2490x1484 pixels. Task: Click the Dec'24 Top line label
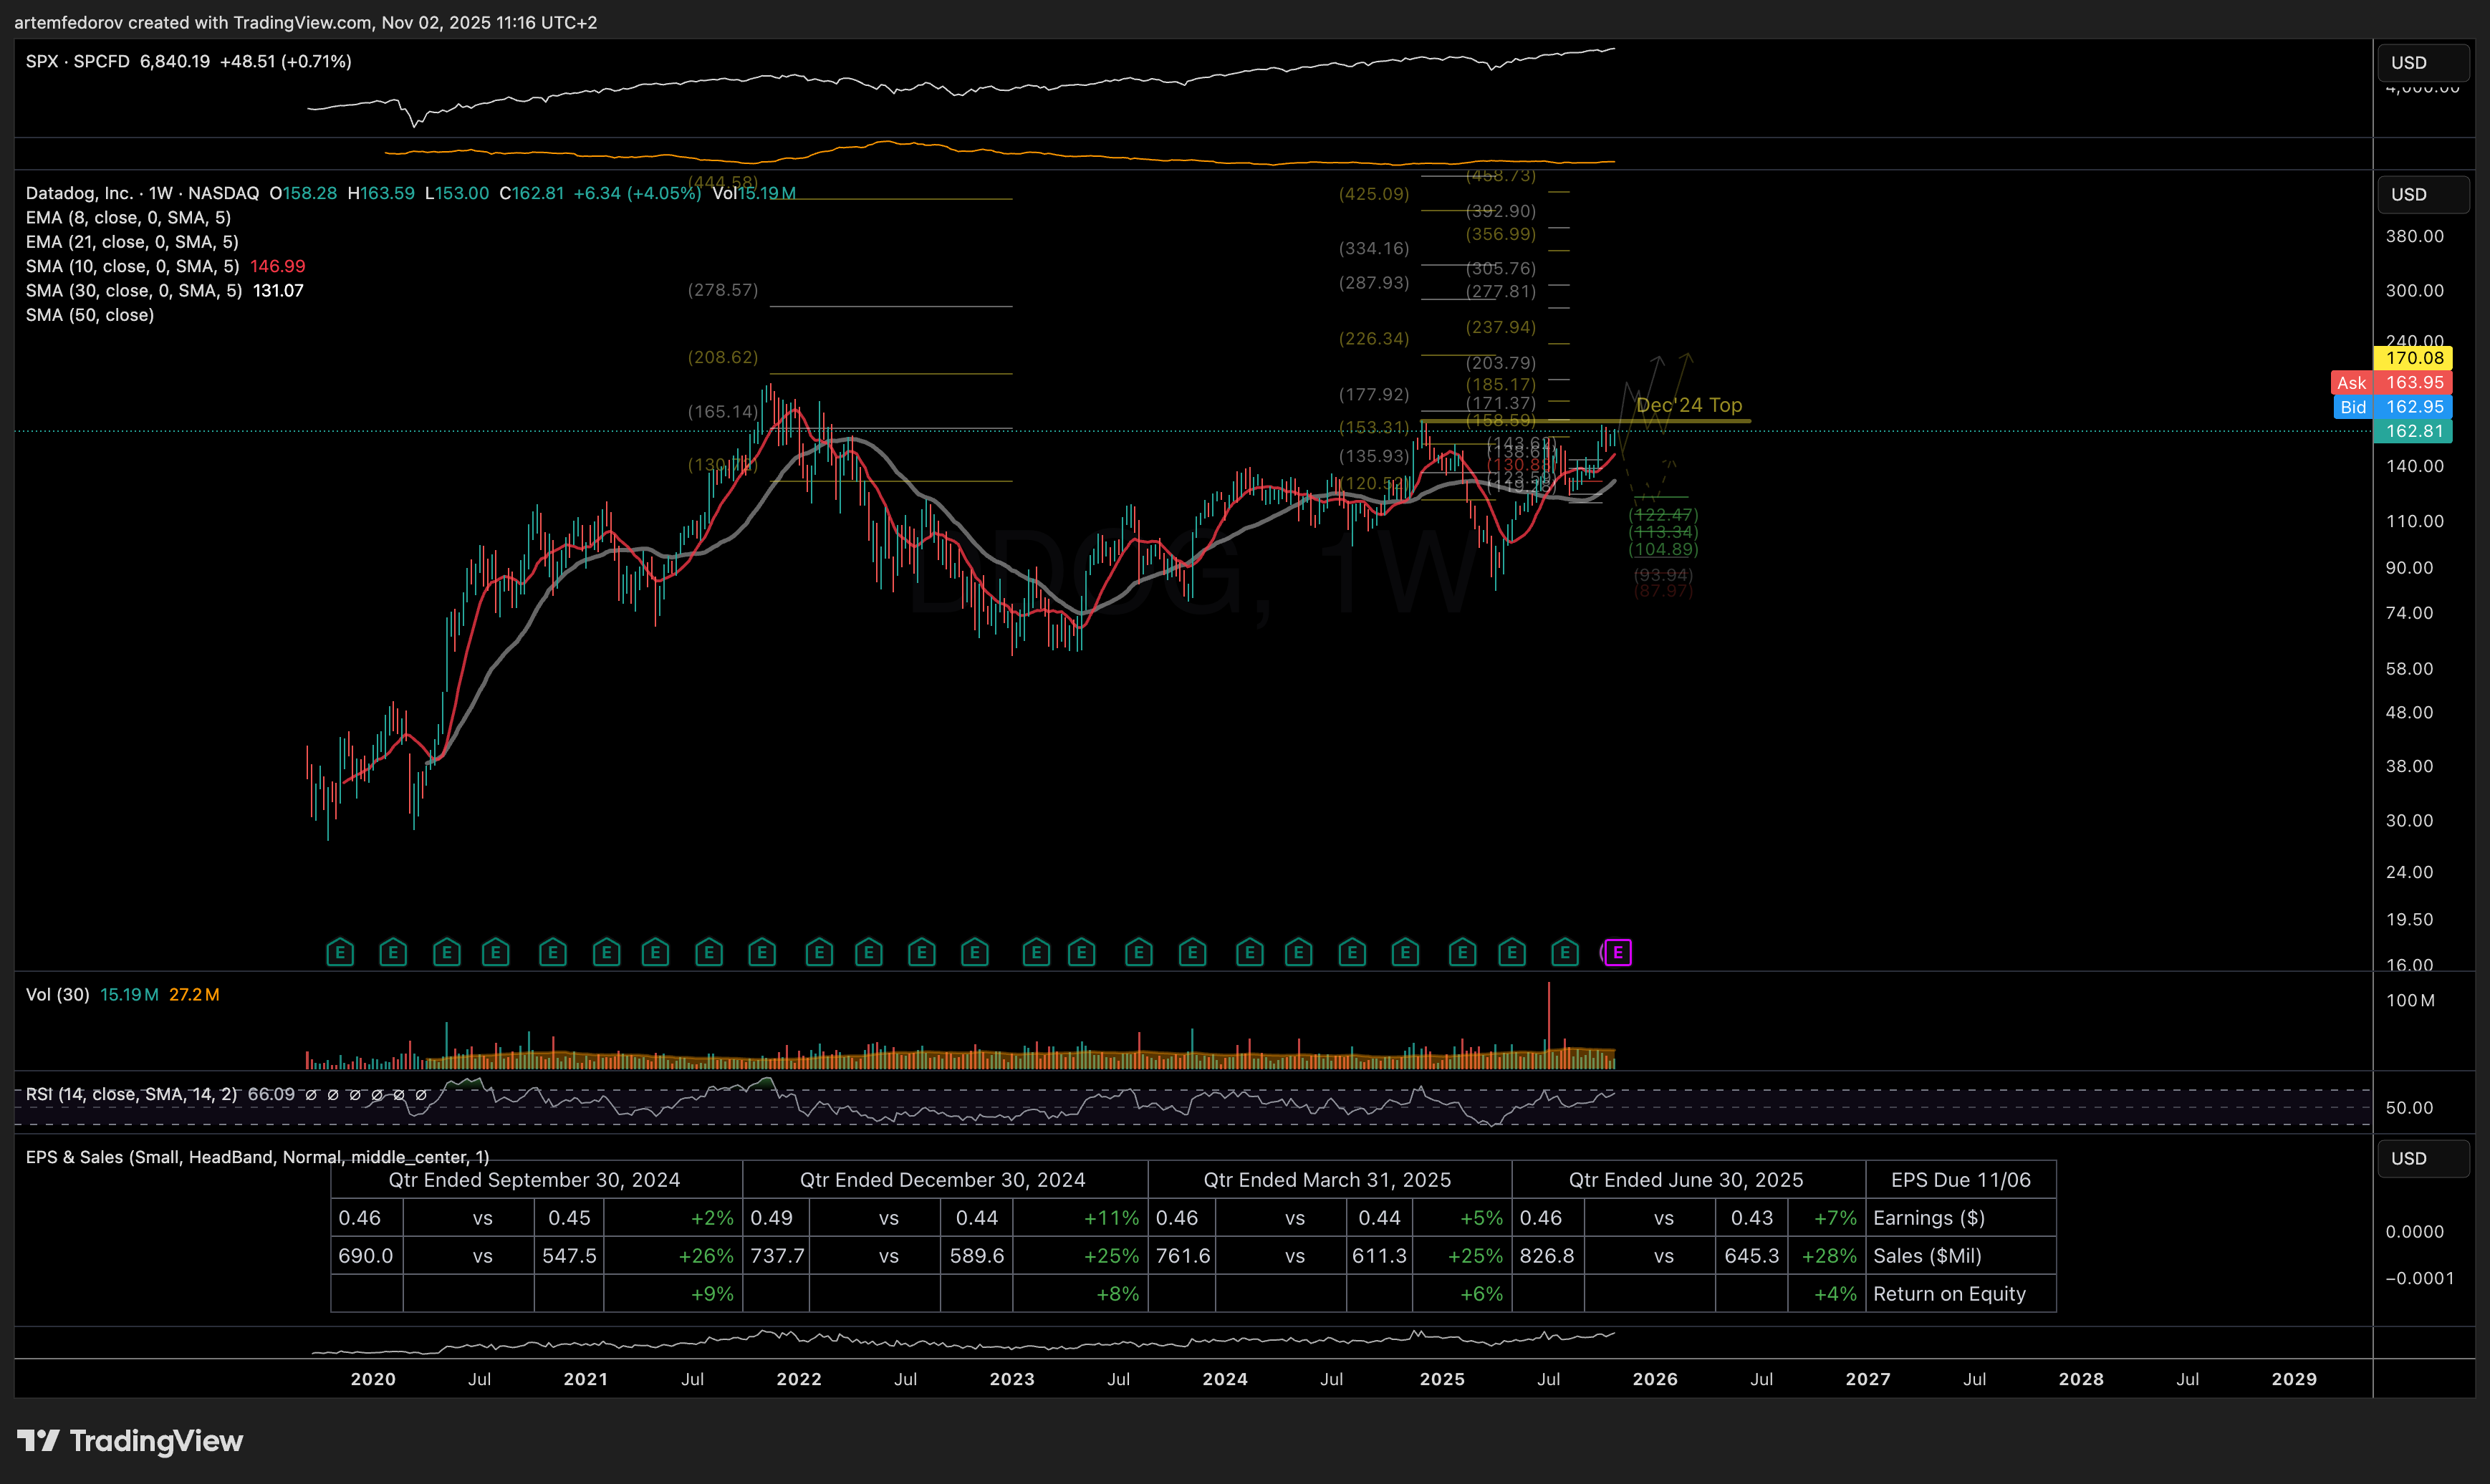1689,405
